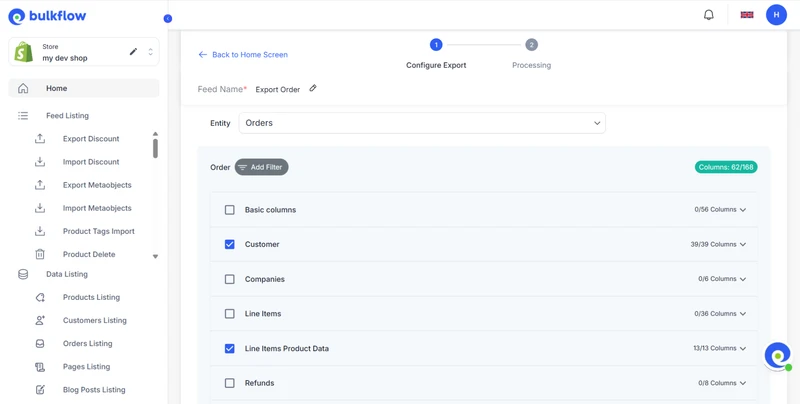Click the Export Metaobjects upload icon

(x=40, y=185)
